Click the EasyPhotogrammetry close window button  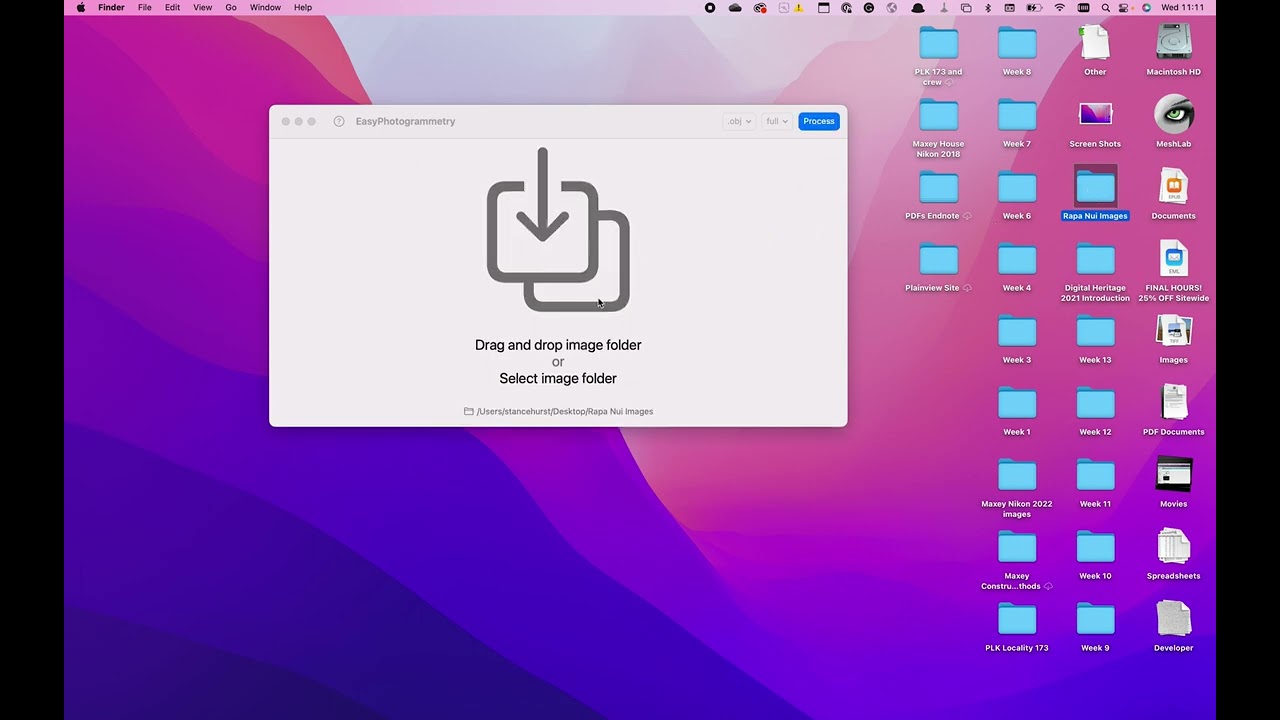click(x=286, y=121)
